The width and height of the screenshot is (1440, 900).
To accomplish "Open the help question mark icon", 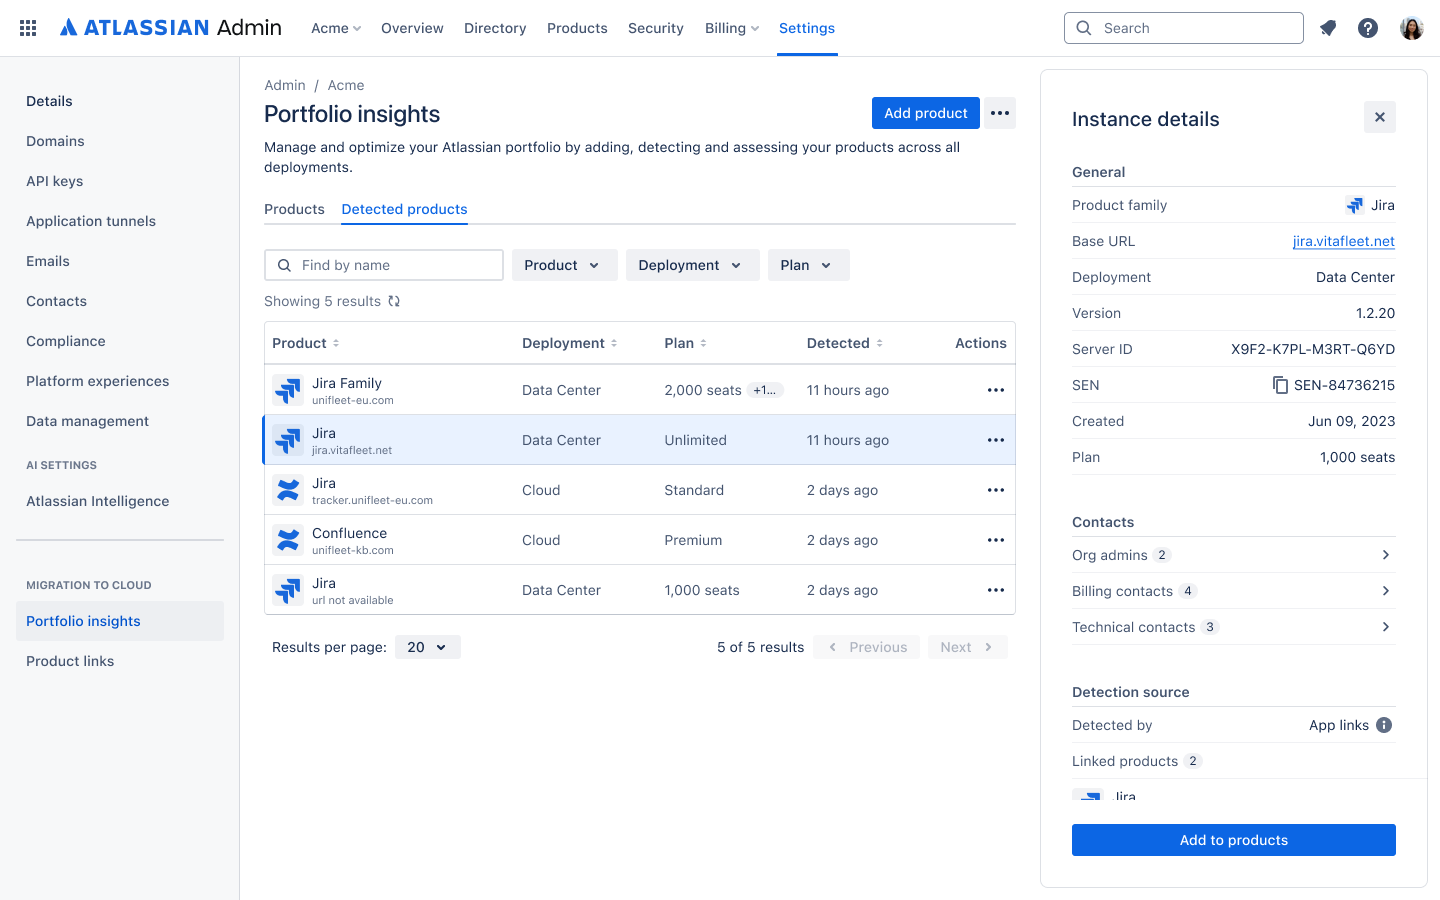I will [1368, 28].
